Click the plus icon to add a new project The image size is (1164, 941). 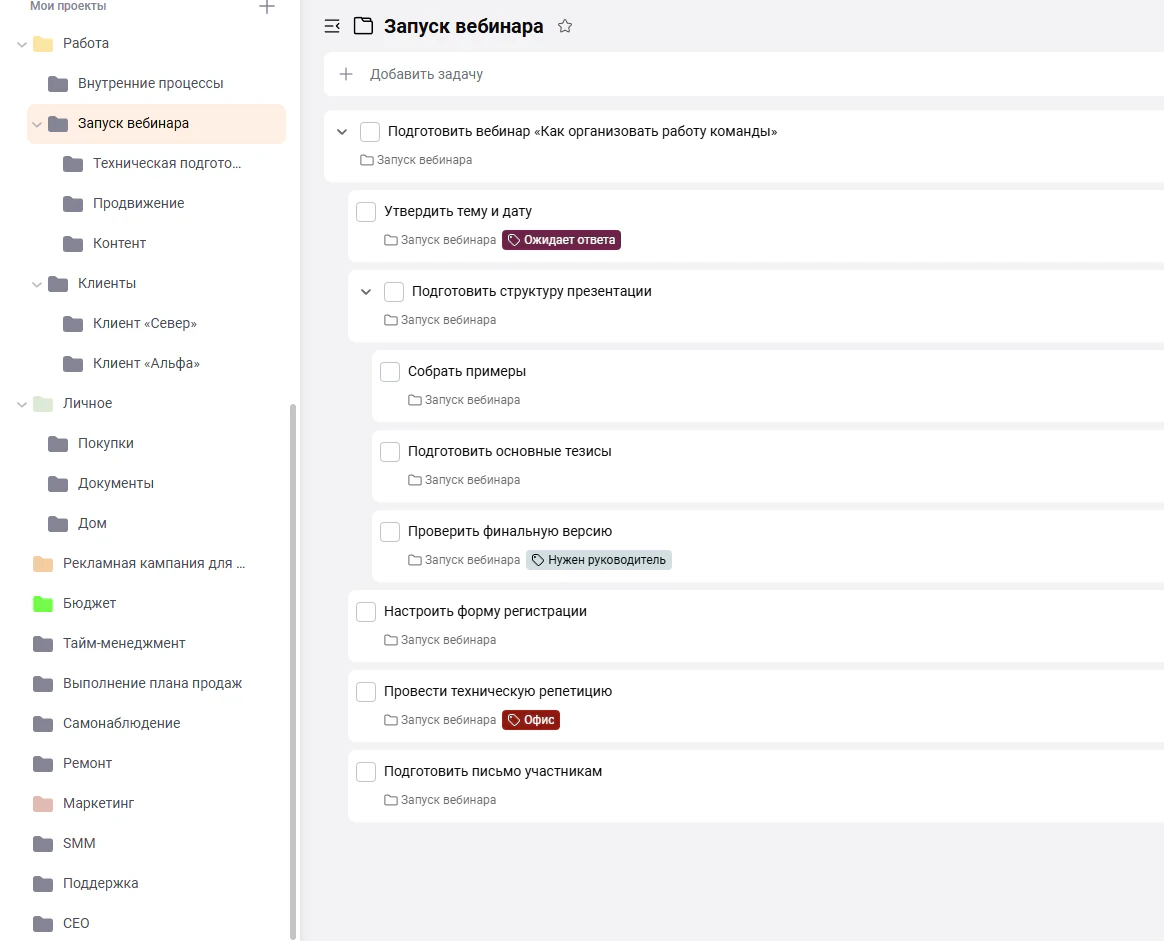point(267,7)
